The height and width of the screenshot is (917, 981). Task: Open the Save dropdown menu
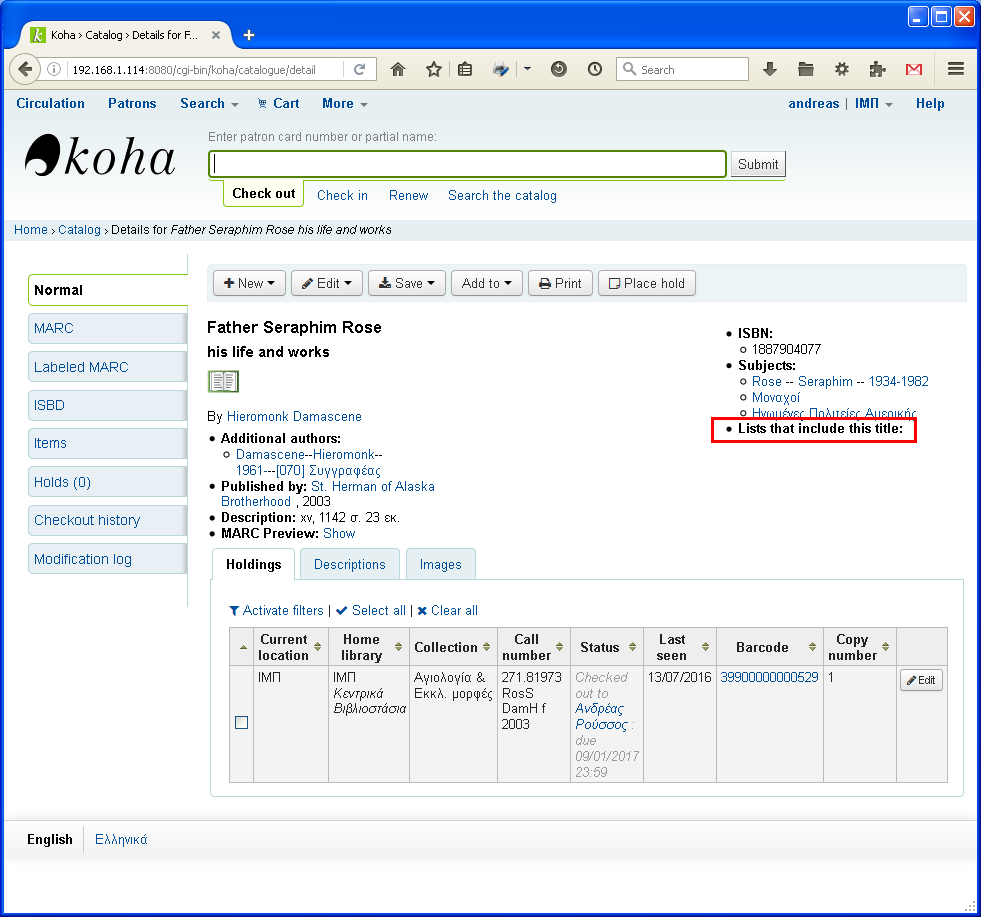coord(407,284)
